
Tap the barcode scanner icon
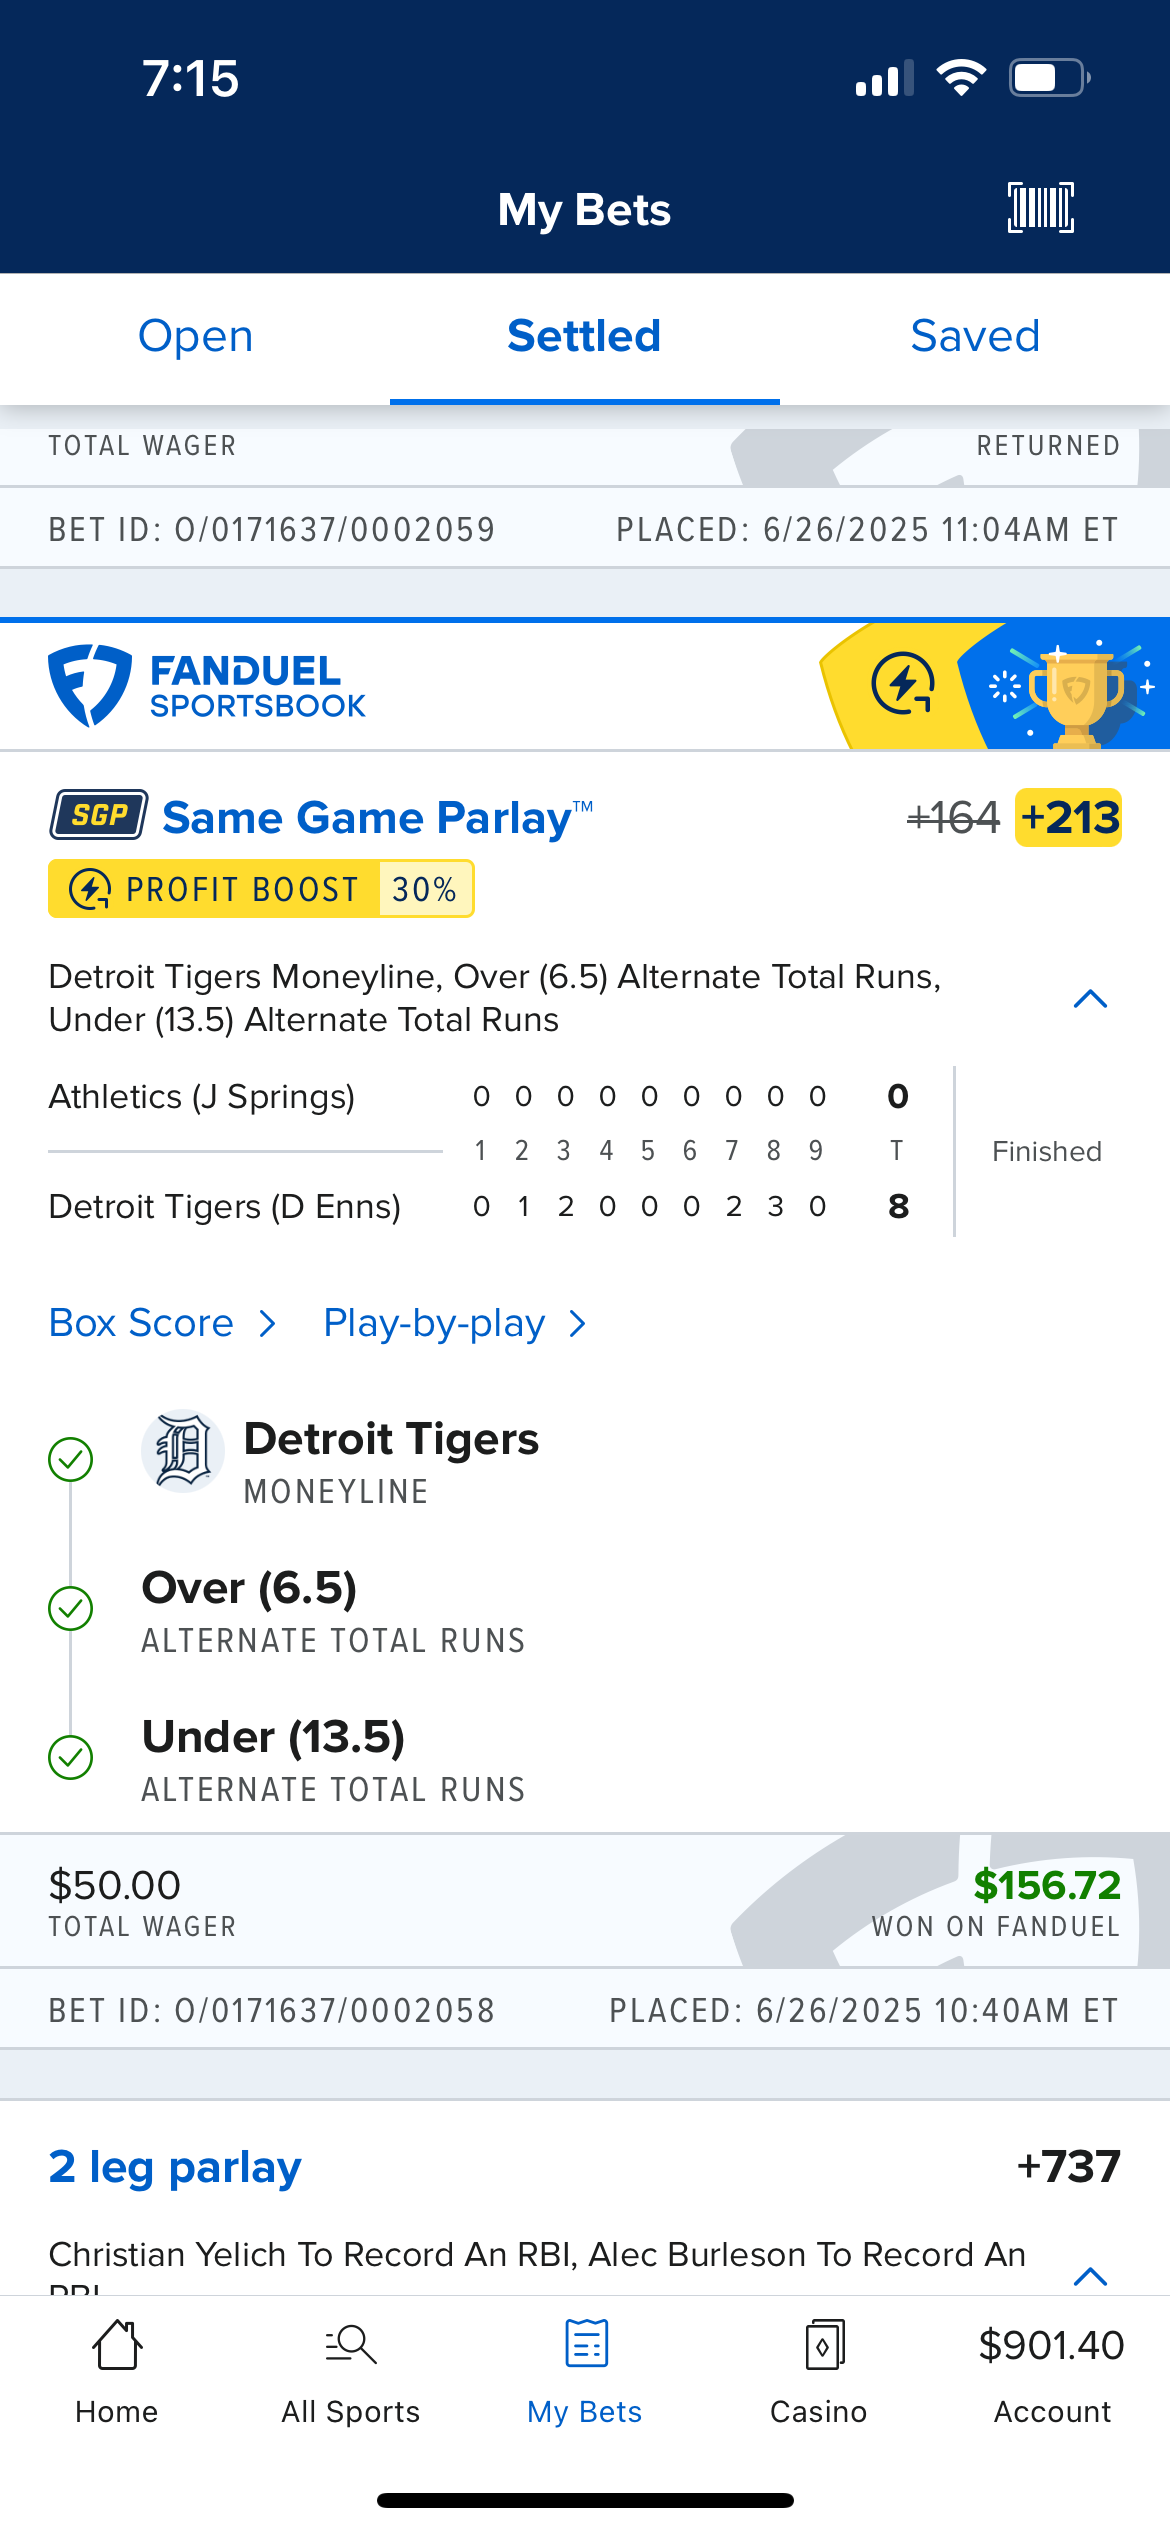1041,208
